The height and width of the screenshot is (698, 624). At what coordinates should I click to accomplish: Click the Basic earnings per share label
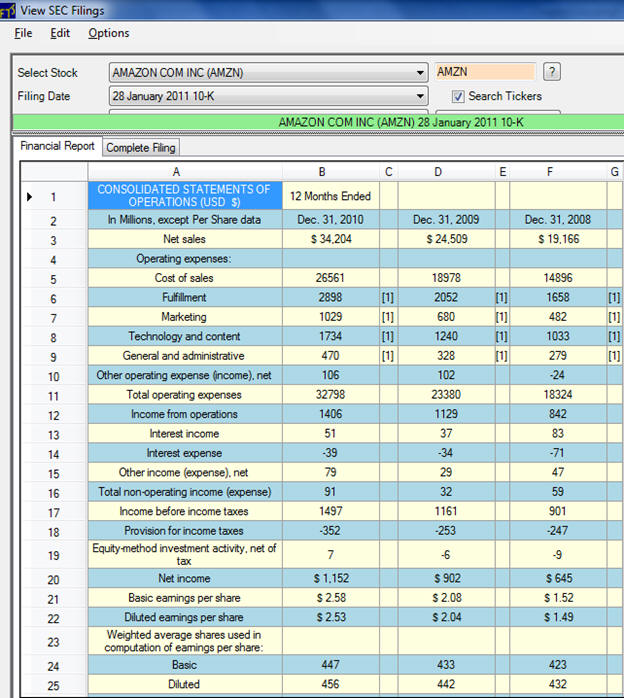185,598
